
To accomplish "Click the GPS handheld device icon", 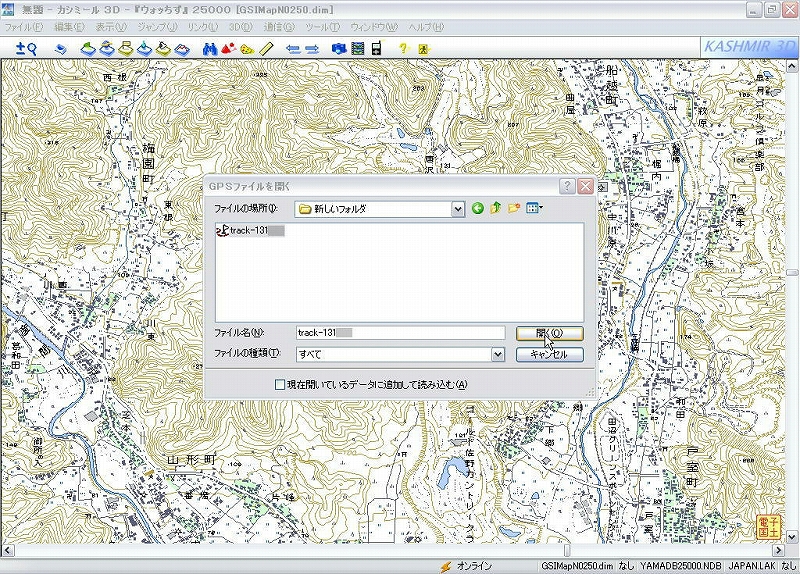I will pos(377,48).
